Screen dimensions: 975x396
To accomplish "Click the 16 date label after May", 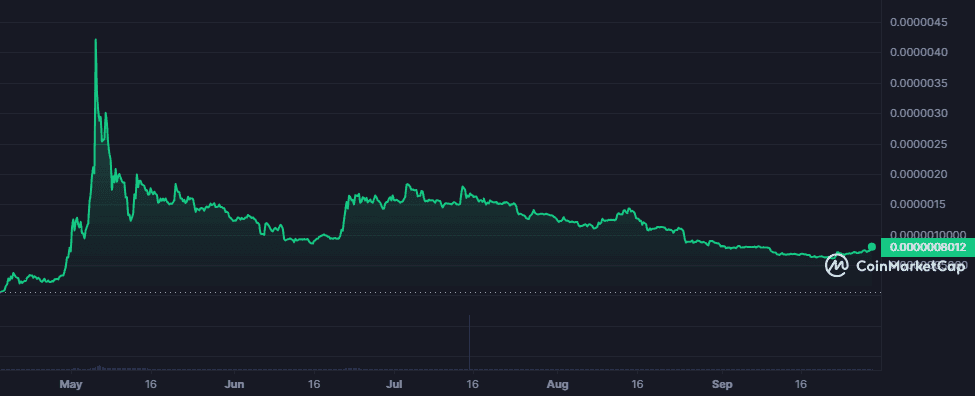I will 150,384.
